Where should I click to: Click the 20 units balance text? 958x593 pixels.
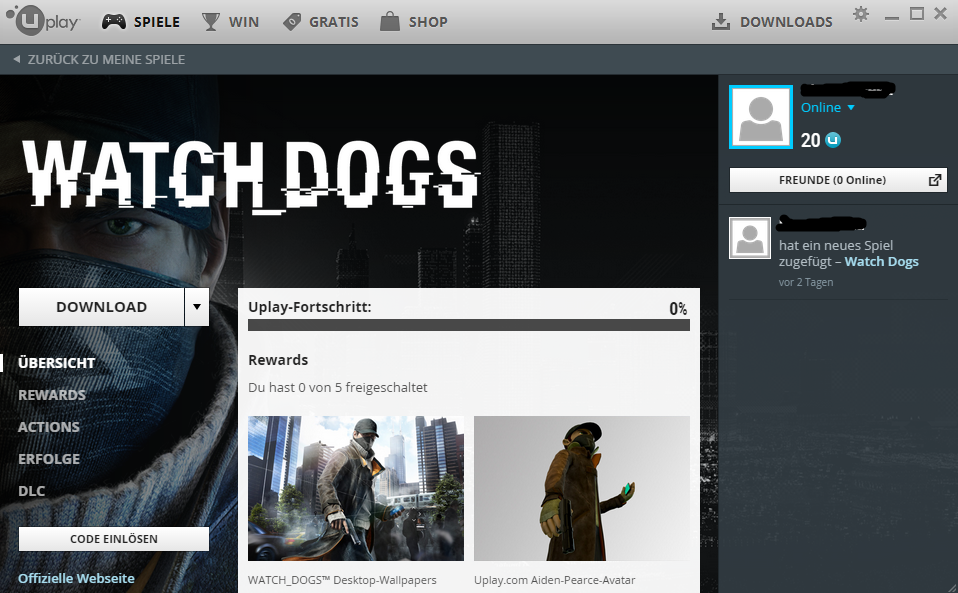pos(811,140)
